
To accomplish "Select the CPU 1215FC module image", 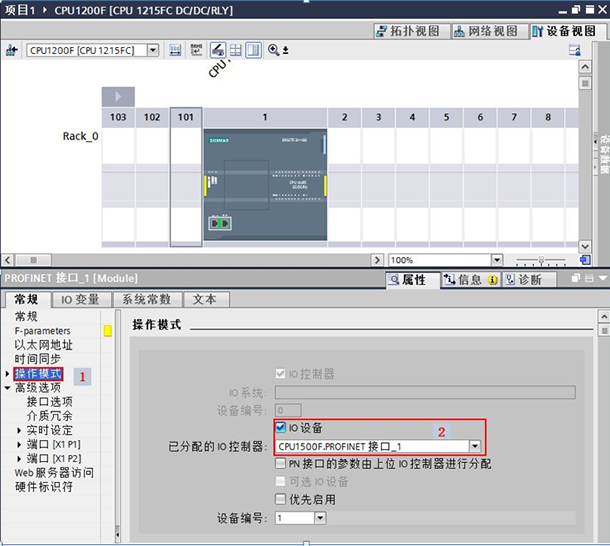I will tap(265, 184).
